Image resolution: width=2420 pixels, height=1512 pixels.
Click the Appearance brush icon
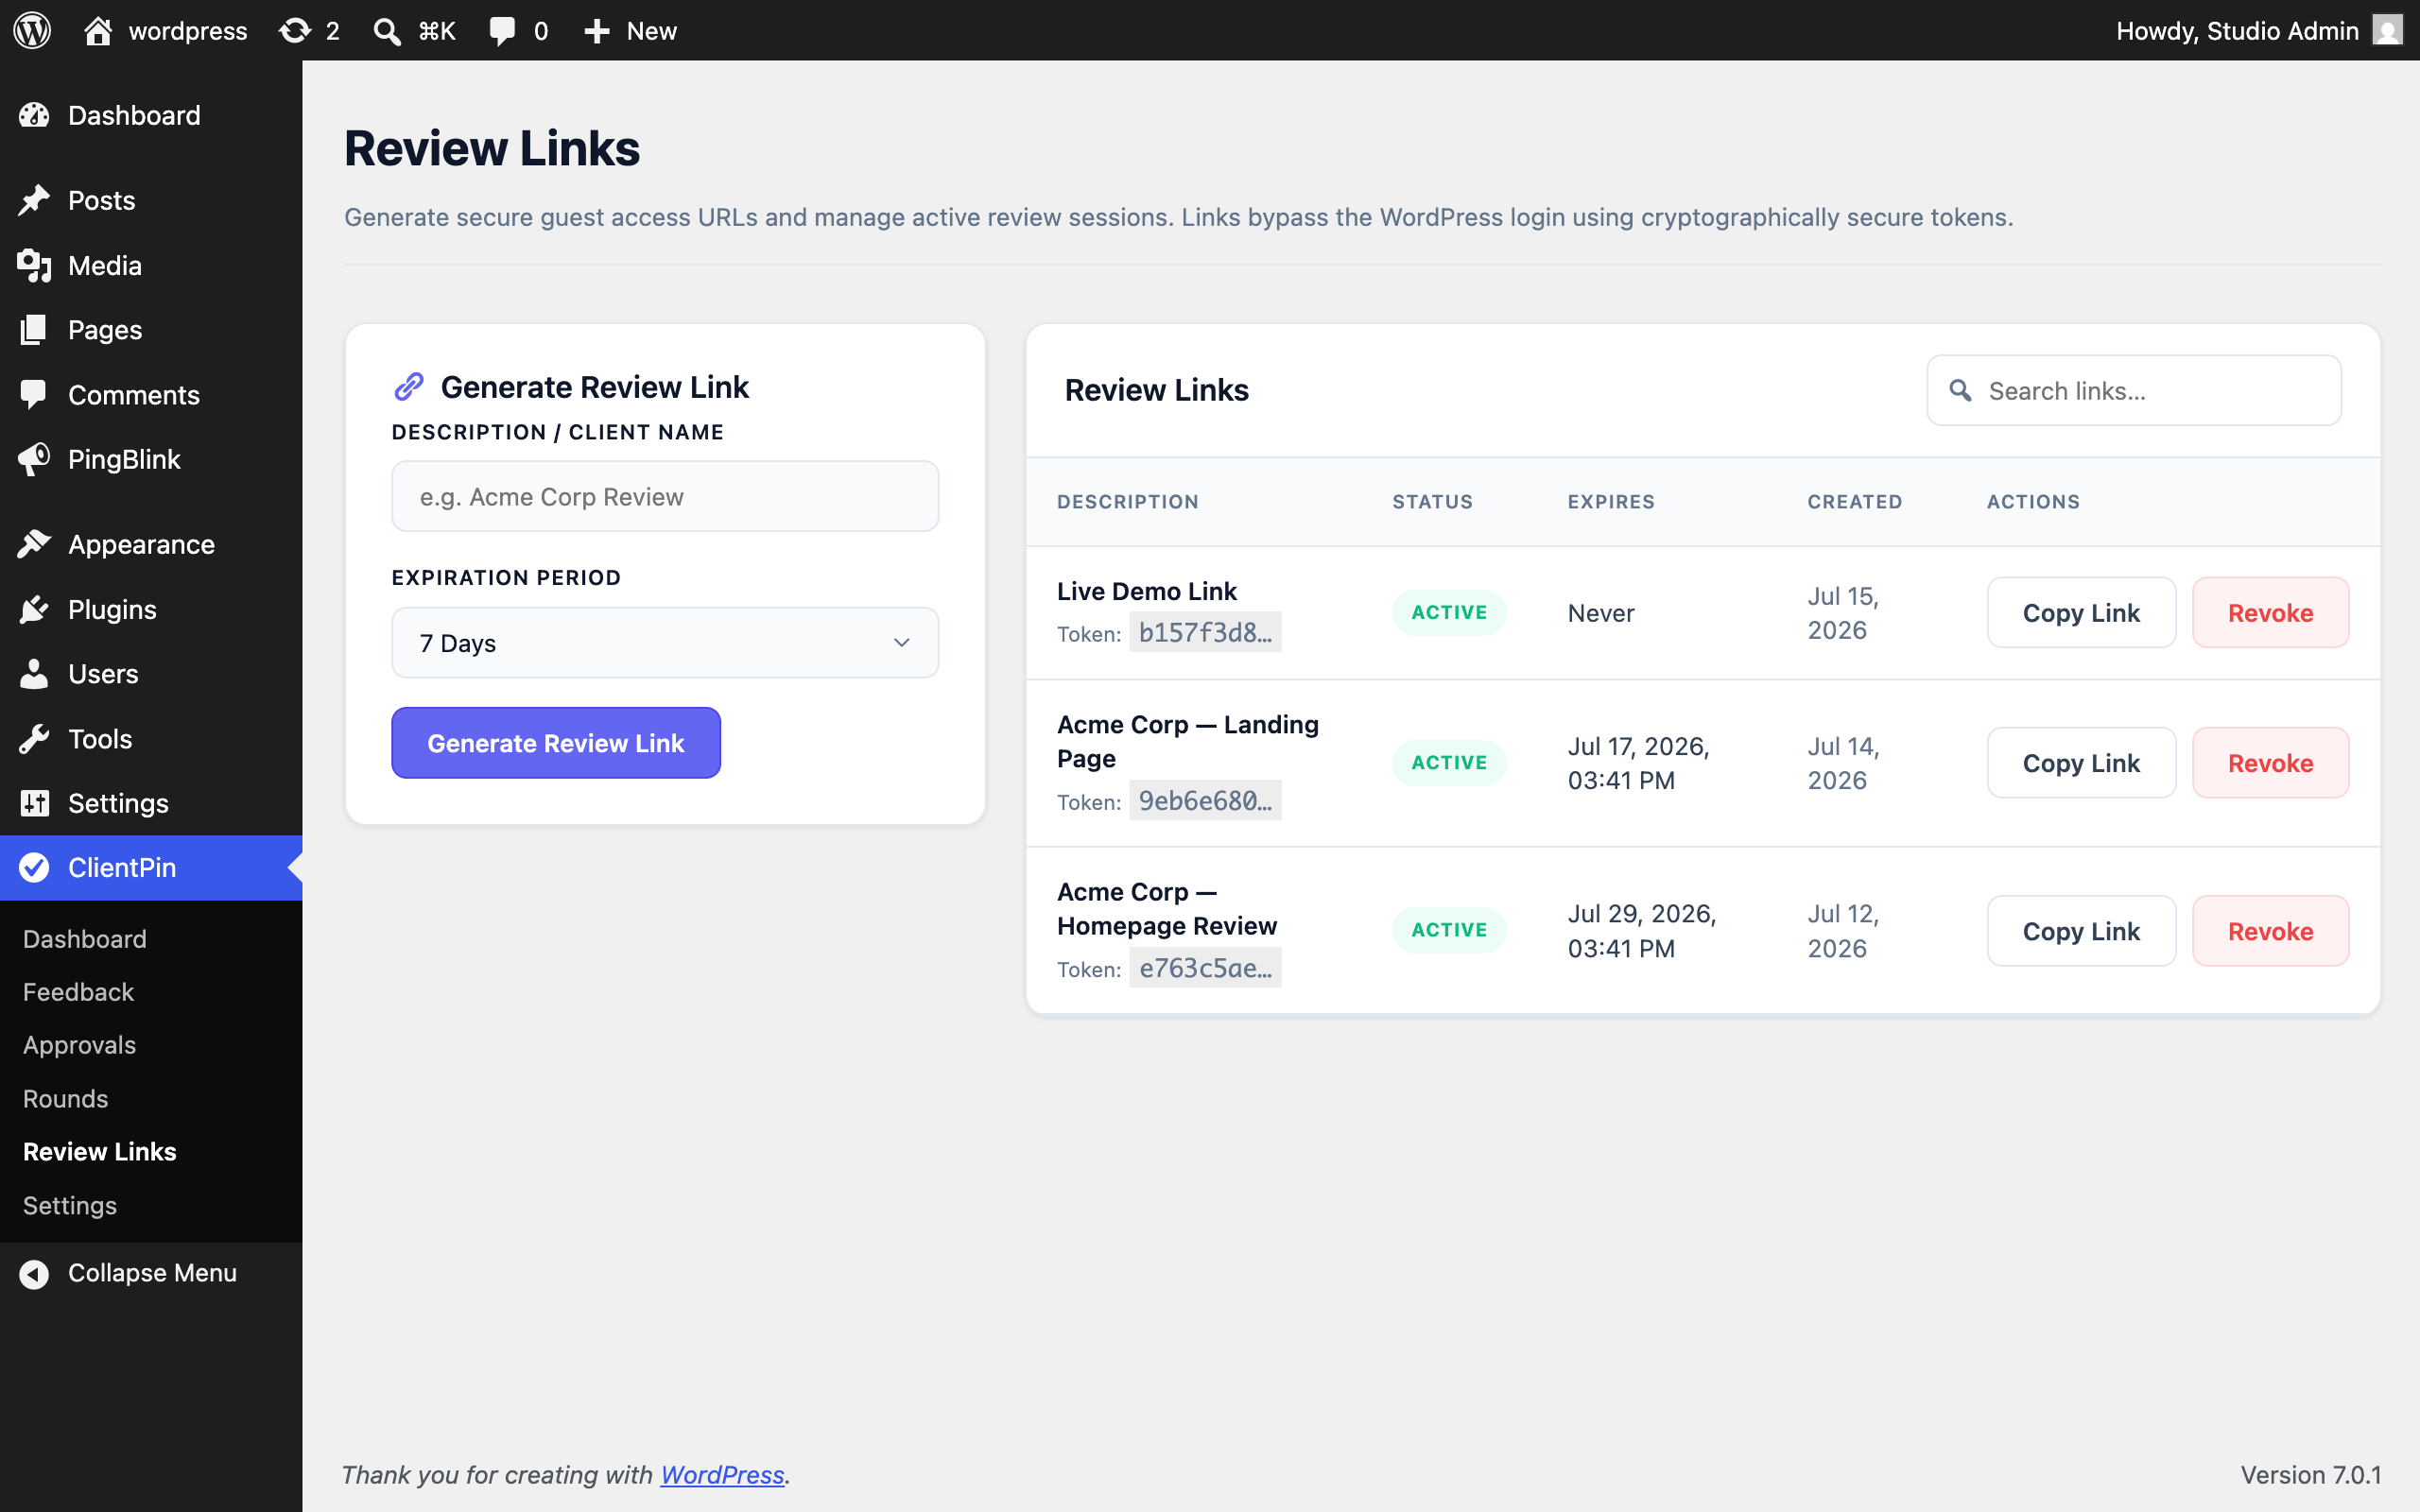point(34,544)
